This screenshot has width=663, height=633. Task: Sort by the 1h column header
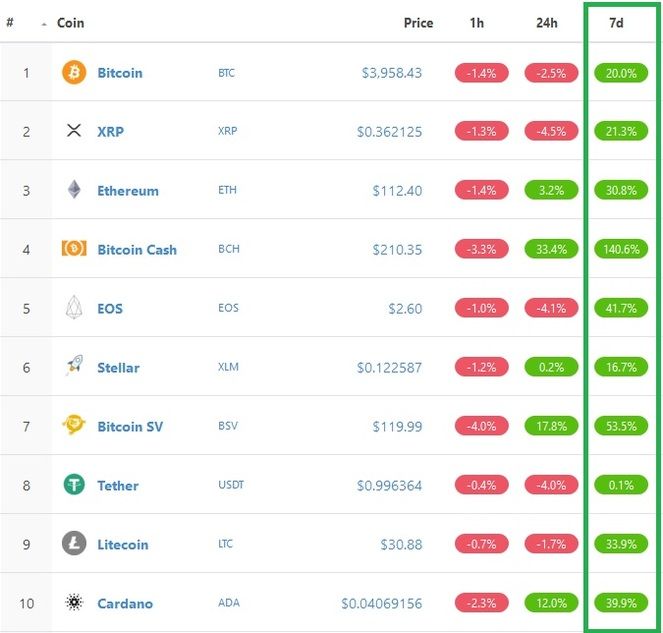(x=477, y=23)
